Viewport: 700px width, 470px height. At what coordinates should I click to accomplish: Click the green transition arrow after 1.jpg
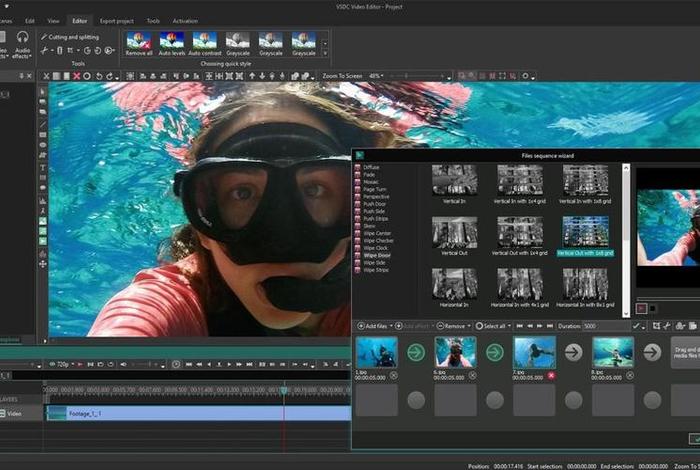pos(416,352)
